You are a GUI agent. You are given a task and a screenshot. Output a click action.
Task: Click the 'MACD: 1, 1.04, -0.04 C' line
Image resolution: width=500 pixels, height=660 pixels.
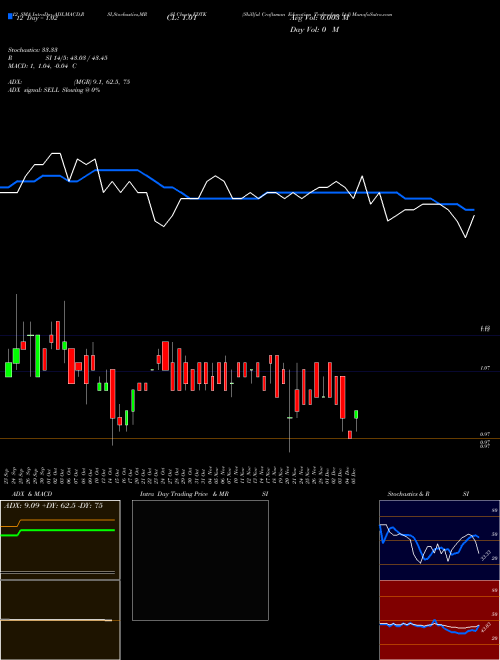(42, 66)
